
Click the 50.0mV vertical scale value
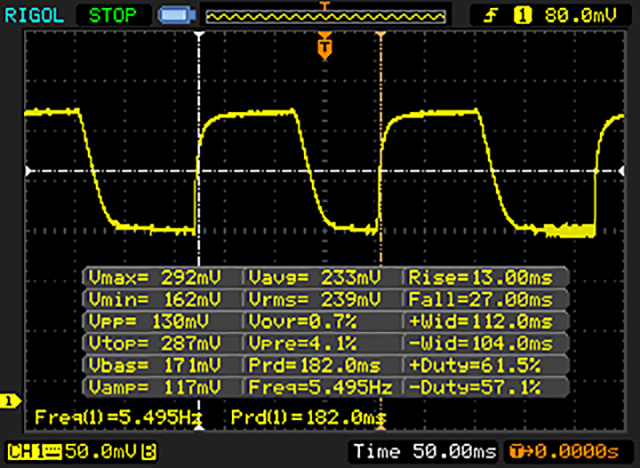coord(101,452)
